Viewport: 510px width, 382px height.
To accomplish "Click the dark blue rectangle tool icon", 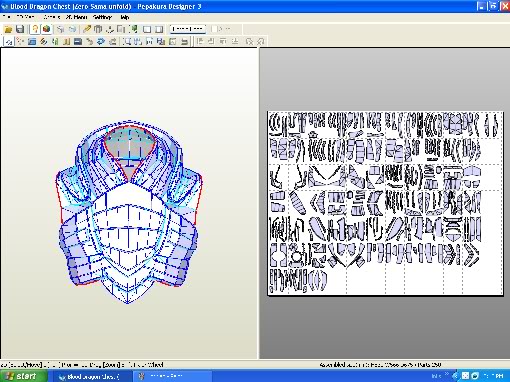I will (x=78, y=42).
